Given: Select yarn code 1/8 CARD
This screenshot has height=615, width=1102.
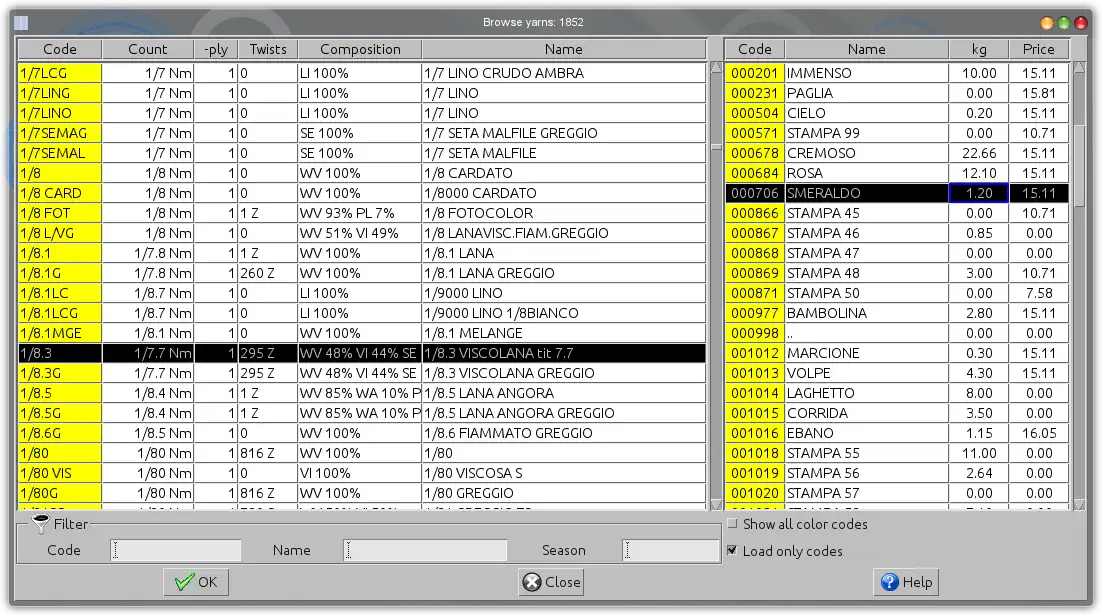Looking at the screenshot, I should point(60,193).
